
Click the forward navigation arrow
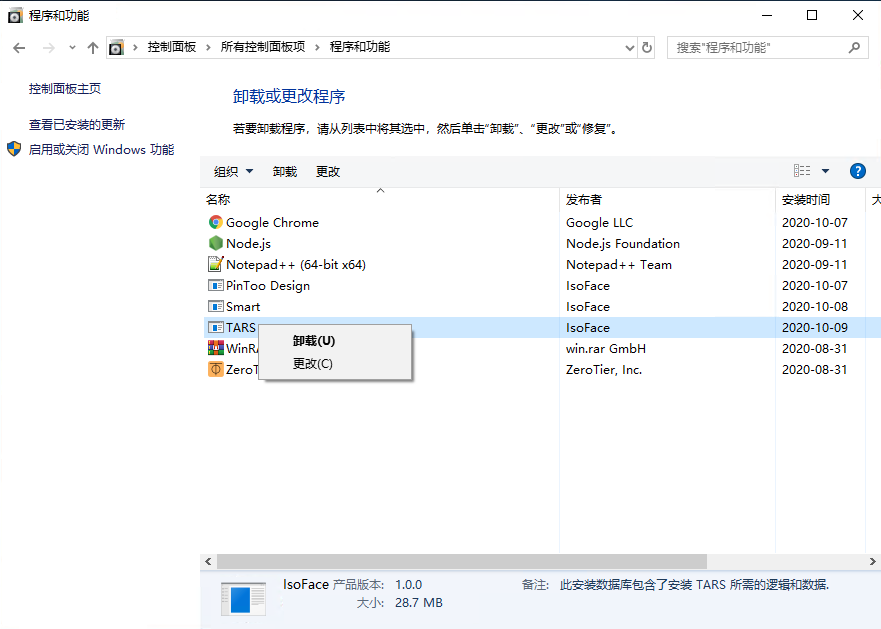coord(49,48)
